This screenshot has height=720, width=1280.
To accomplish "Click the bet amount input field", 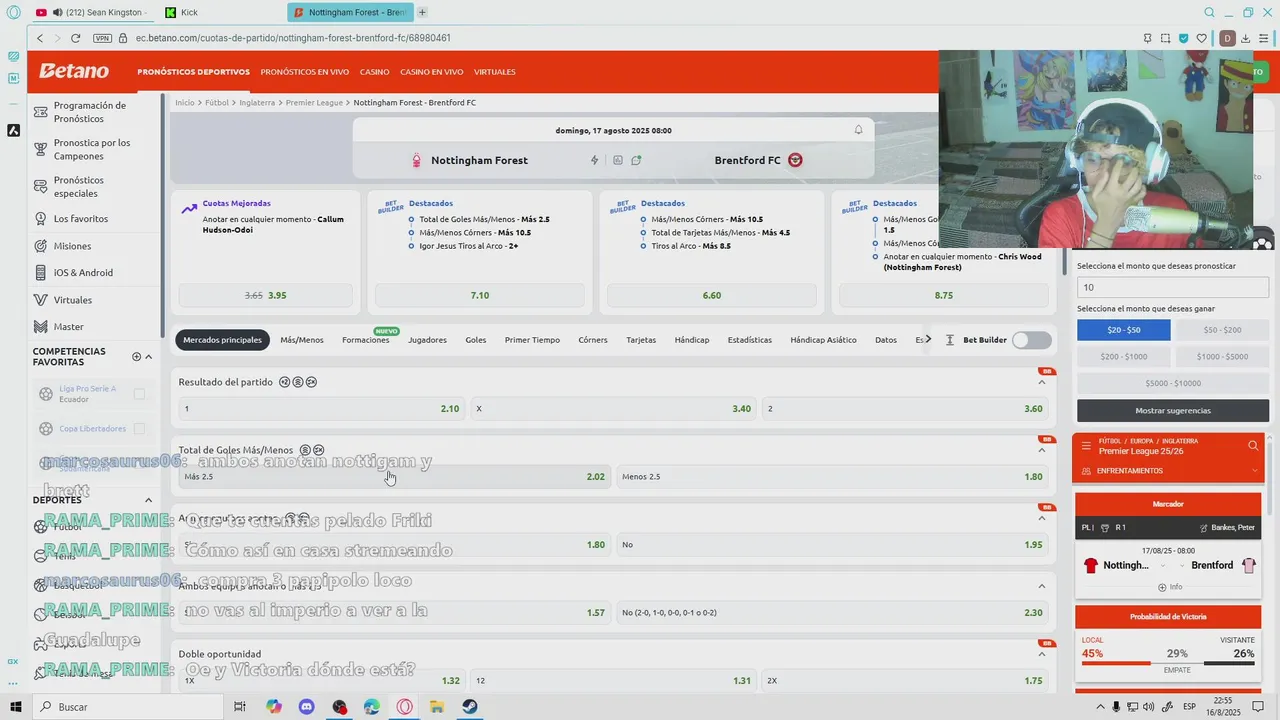I will tap(1173, 287).
